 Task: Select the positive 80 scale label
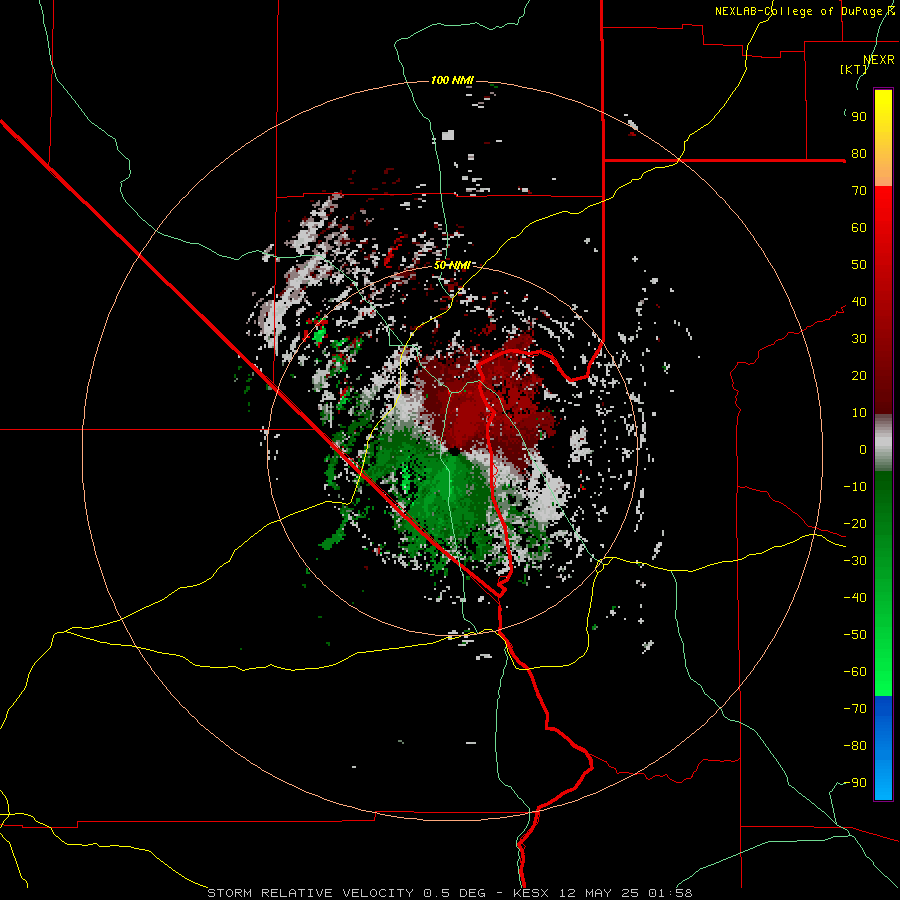[859, 154]
